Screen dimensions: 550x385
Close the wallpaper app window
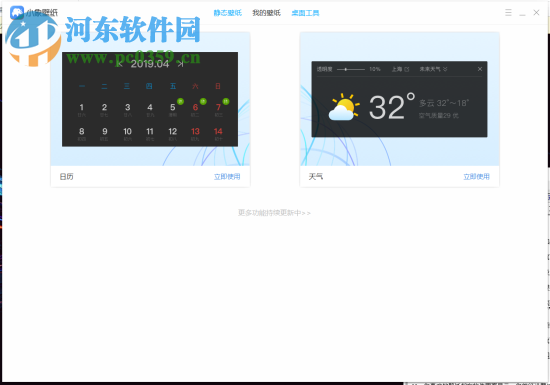536,13
